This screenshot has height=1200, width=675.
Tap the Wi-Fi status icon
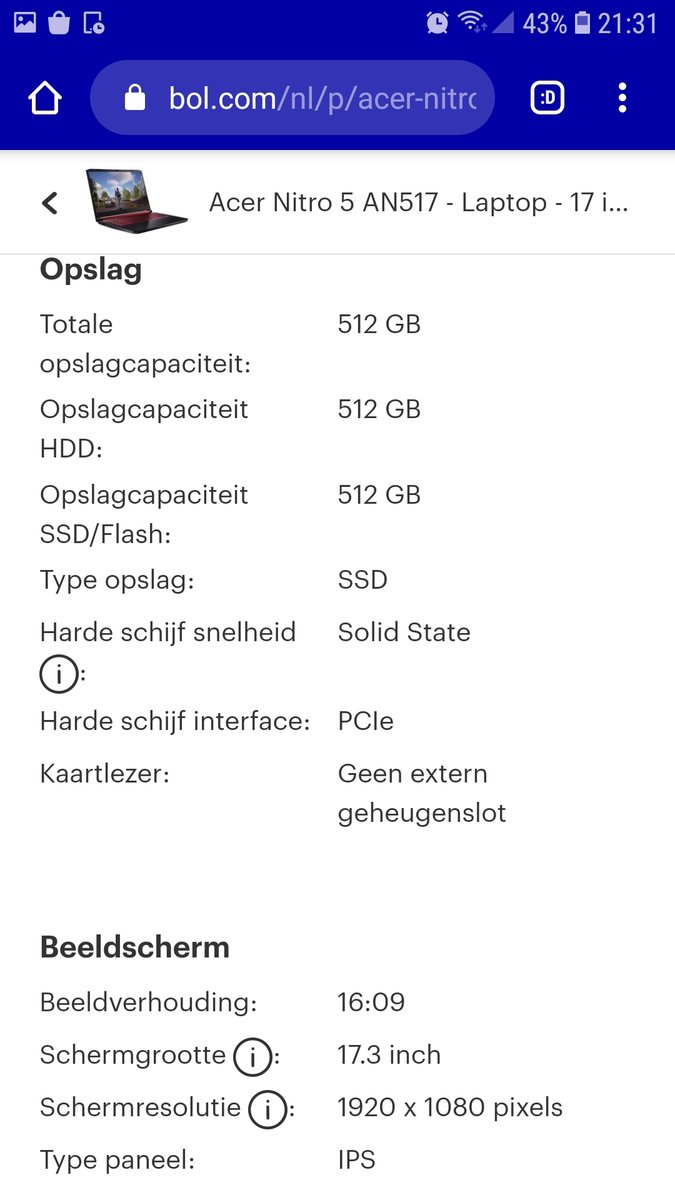[x=471, y=22]
